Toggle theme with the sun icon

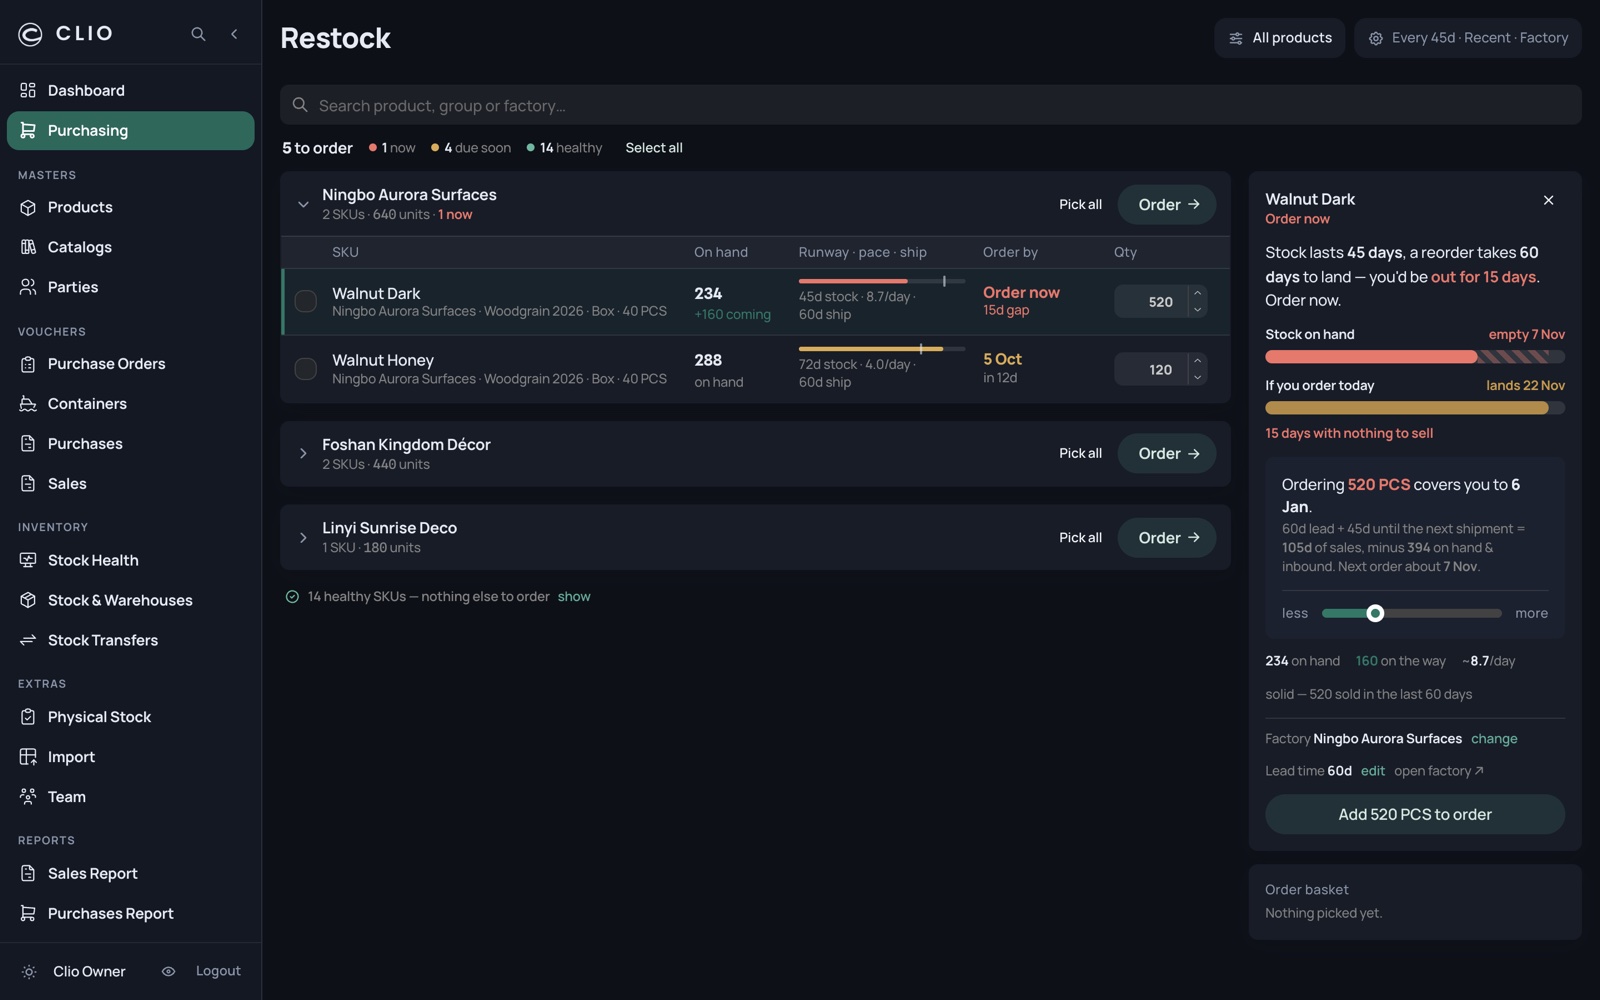click(x=29, y=972)
